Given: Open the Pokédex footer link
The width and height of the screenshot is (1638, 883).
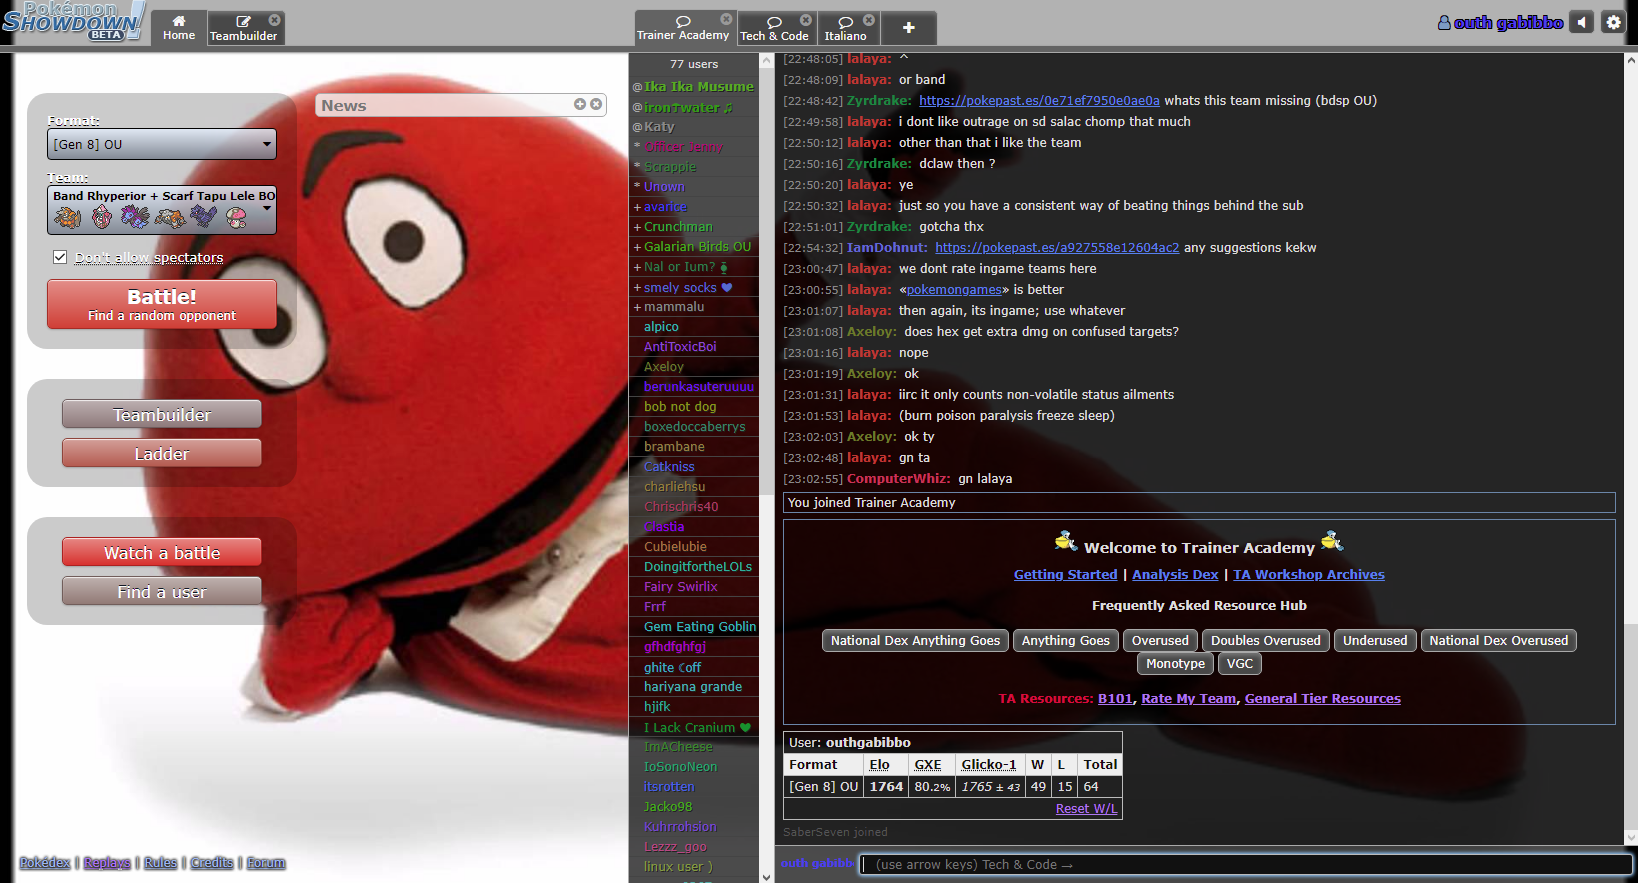Looking at the screenshot, I should click(45, 862).
